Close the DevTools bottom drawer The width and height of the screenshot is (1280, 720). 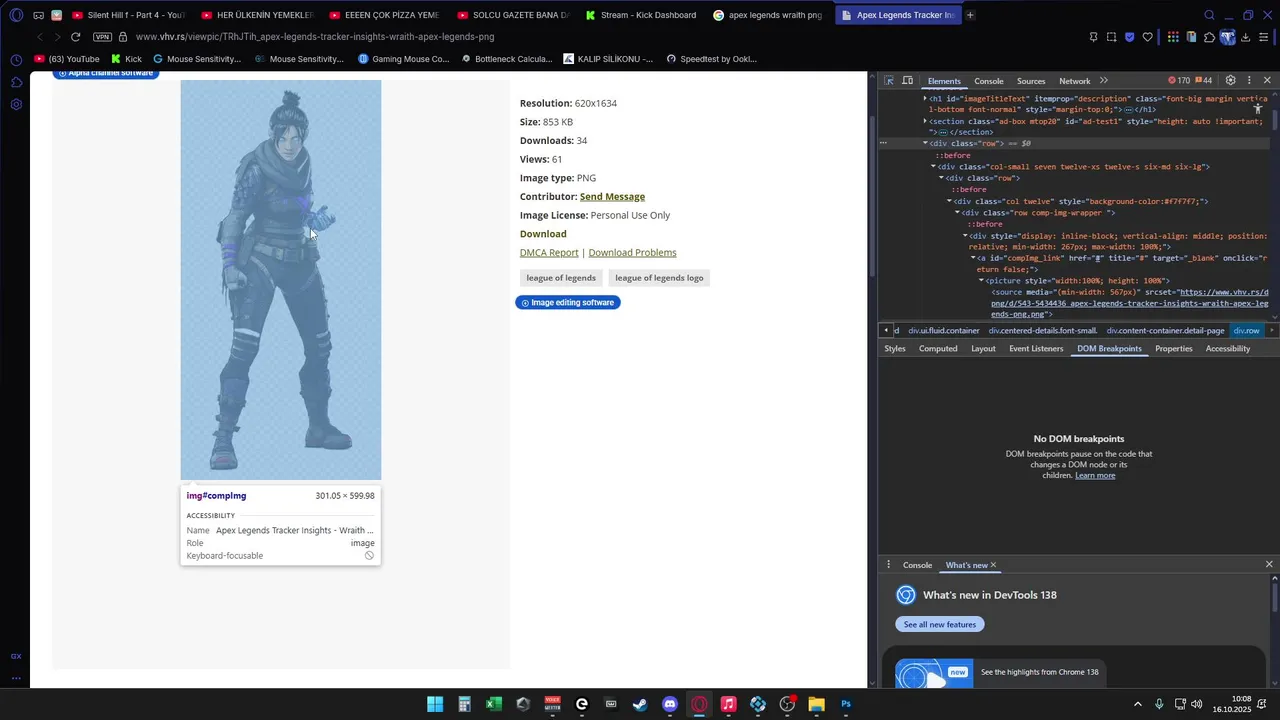tap(1269, 564)
